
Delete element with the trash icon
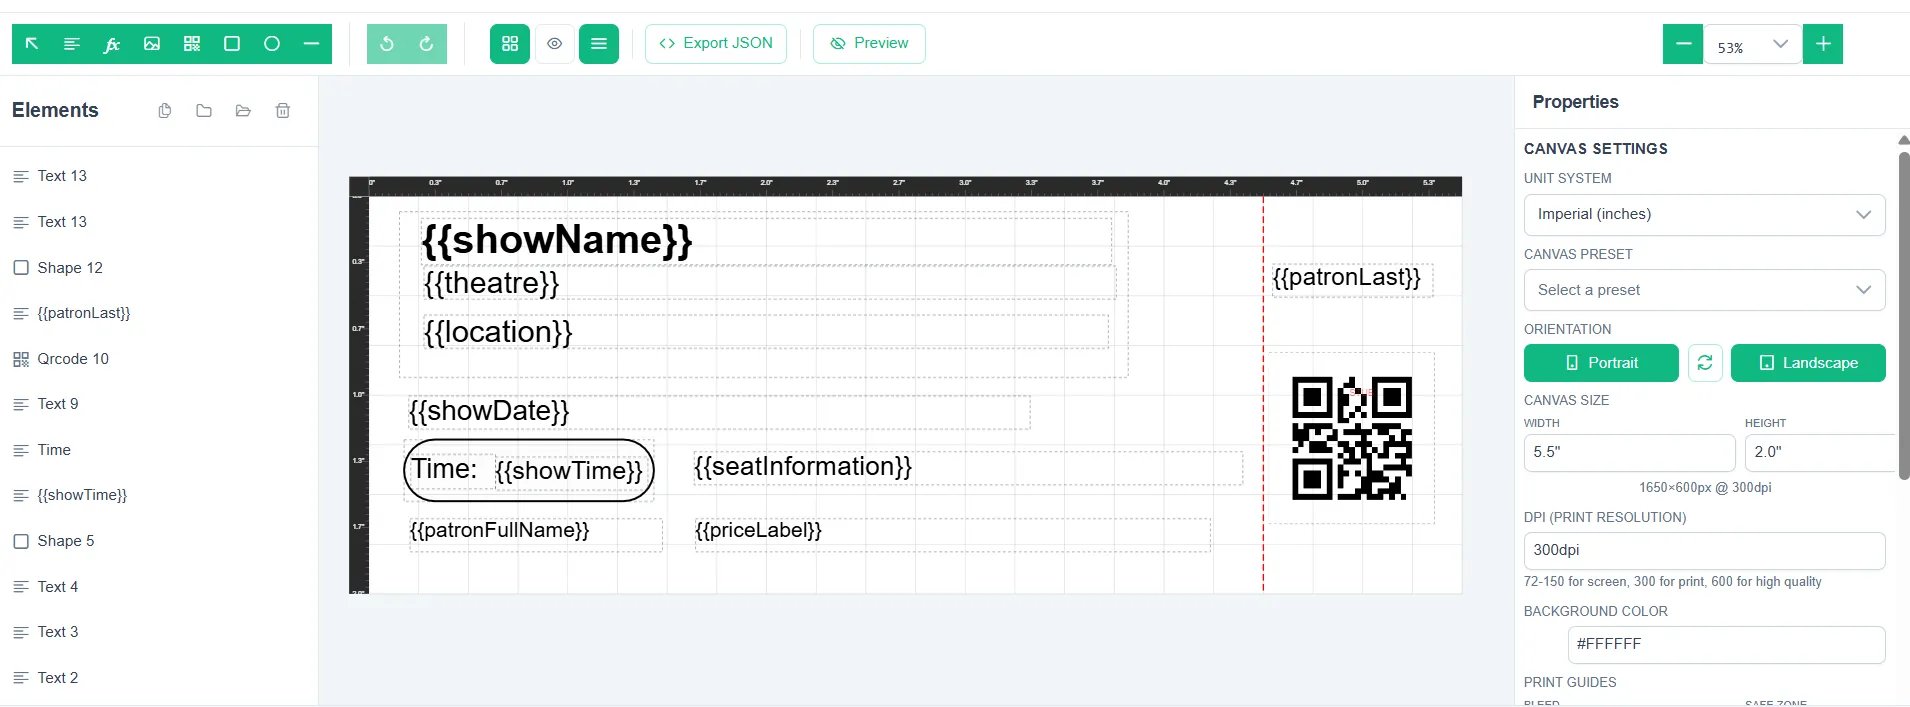pos(283,111)
